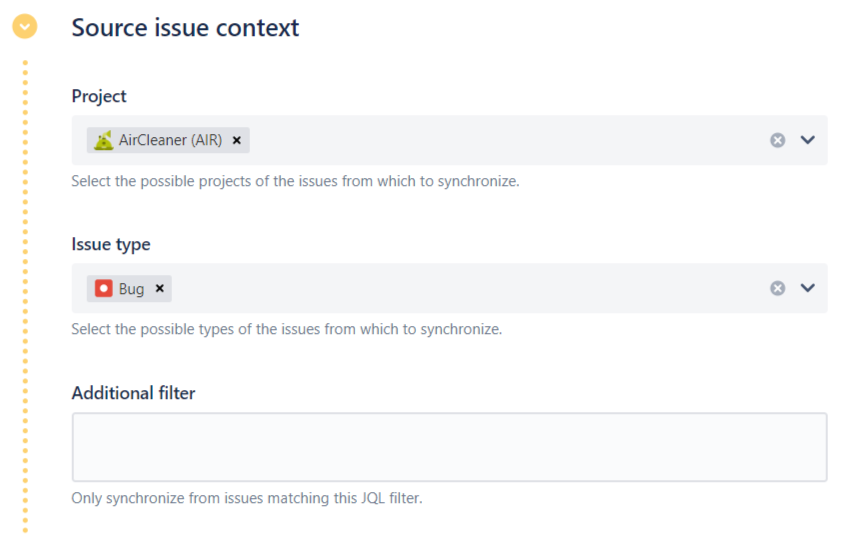Click the JQL filter helper text
Screen dimensions: 860x553
tap(247, 498)
